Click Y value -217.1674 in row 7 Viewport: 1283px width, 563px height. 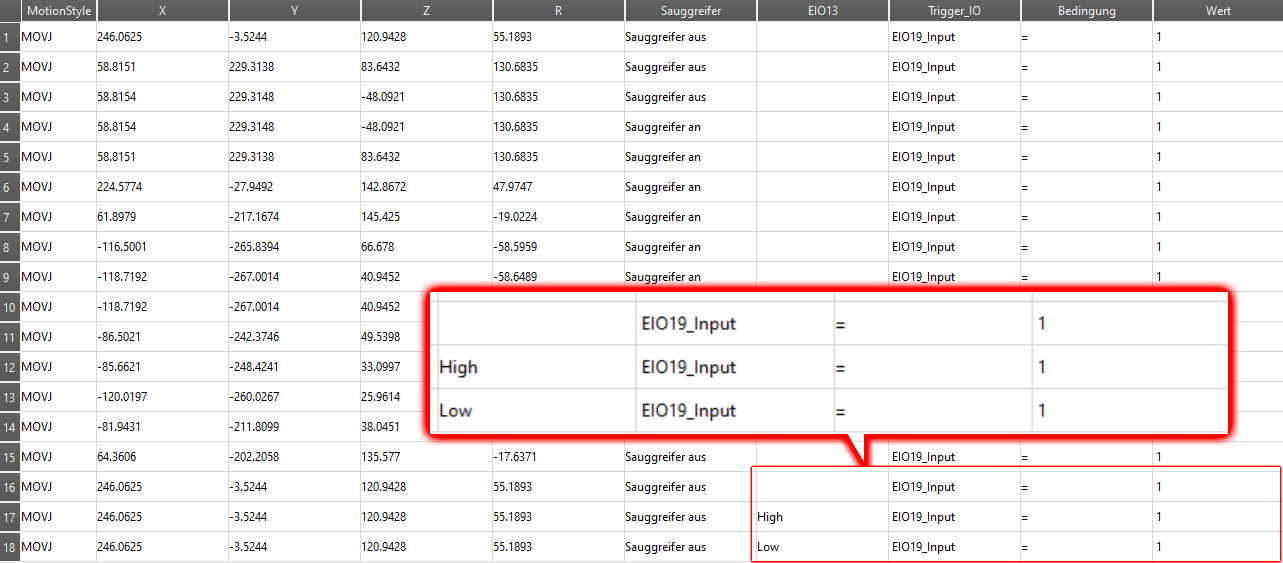pyautogui.click(x=294, y=217)
